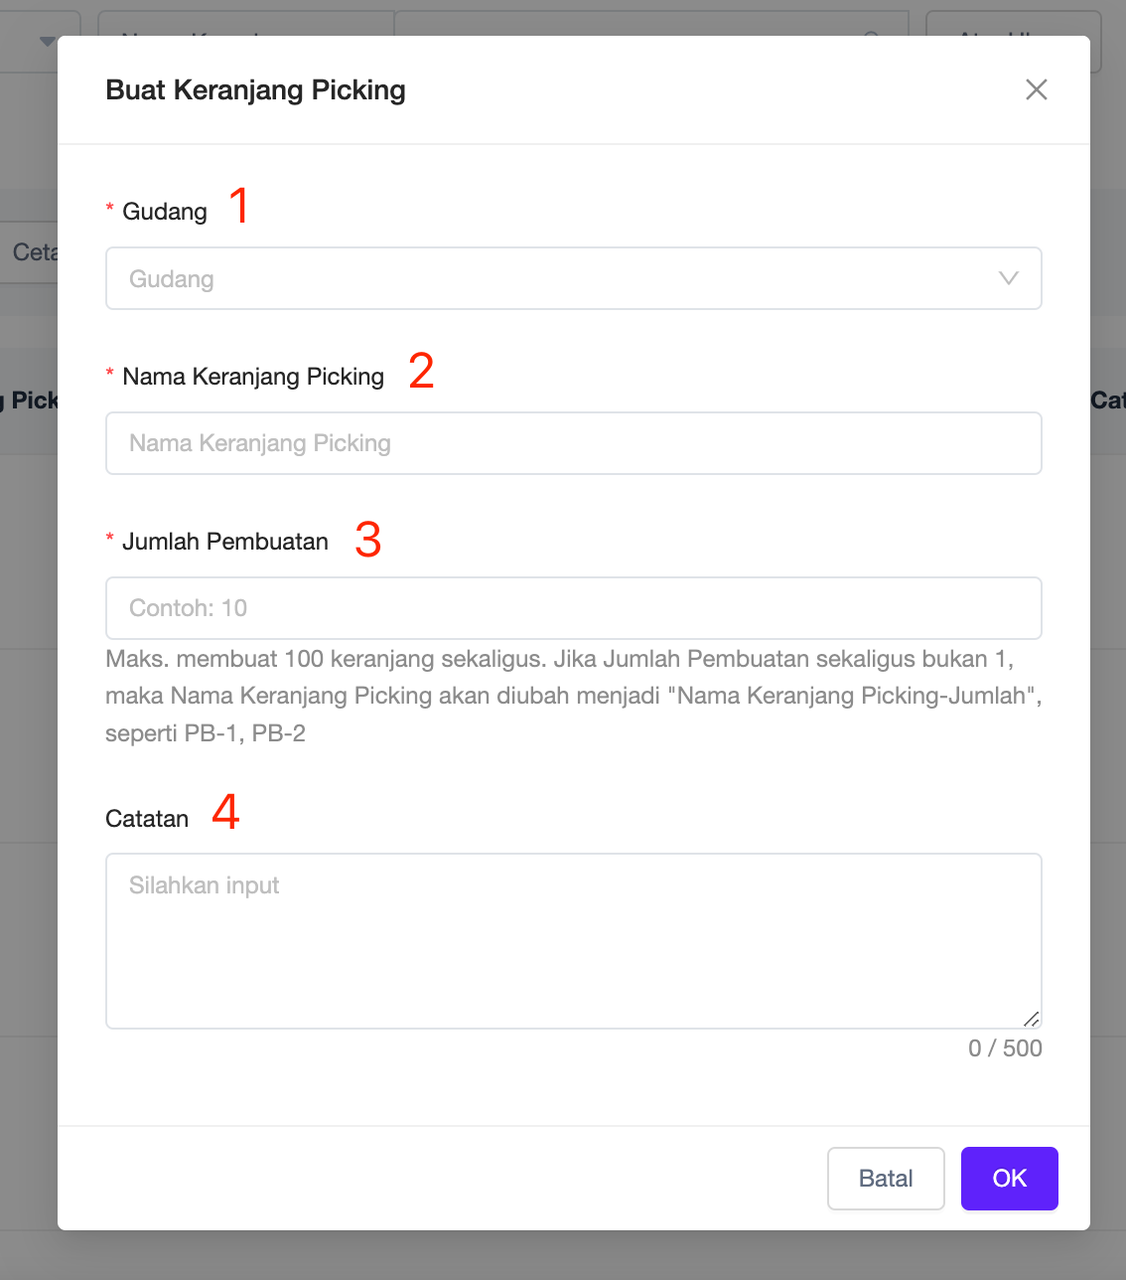Image resolution: width=1126 pixels, height=1280 pixels.
Task: Click the dialog title Buat Keranjang Picking
Action: coord(255,90)
